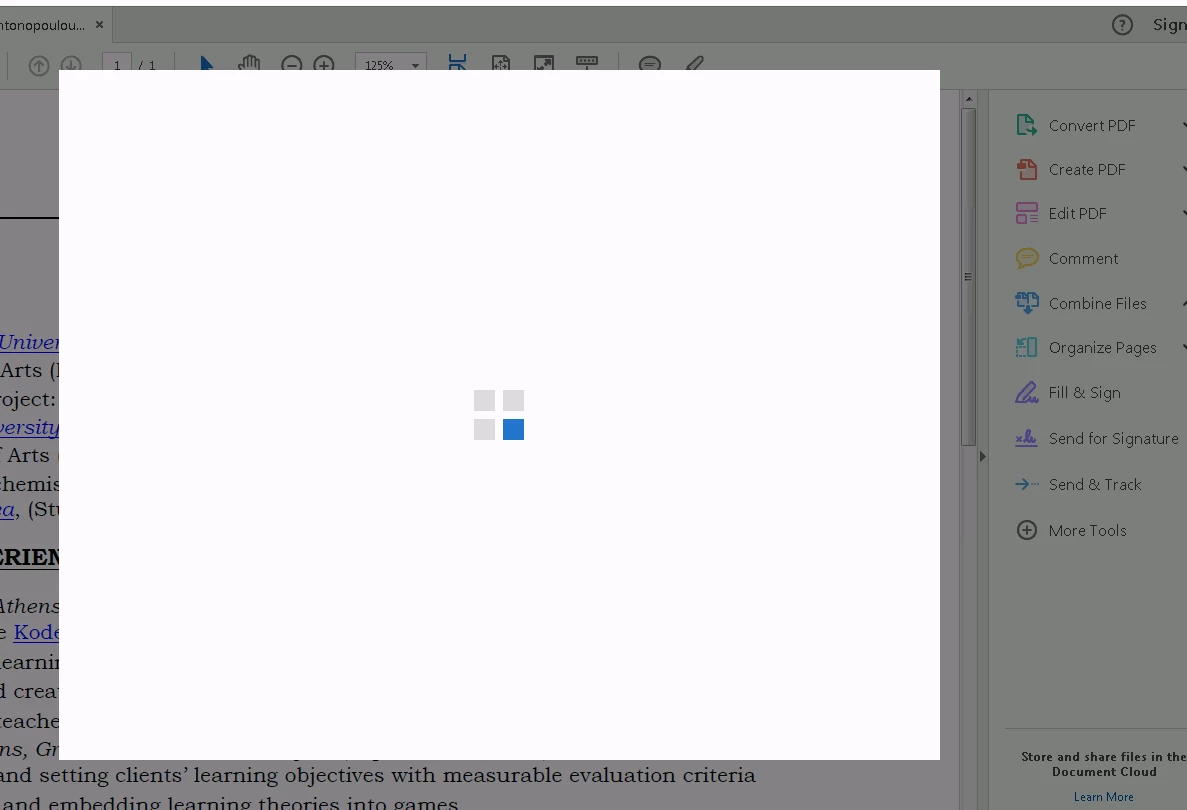Viewport: 1187px width, 810px height.
Task: Click the fit one full page icon
Action: click(500, 63)
